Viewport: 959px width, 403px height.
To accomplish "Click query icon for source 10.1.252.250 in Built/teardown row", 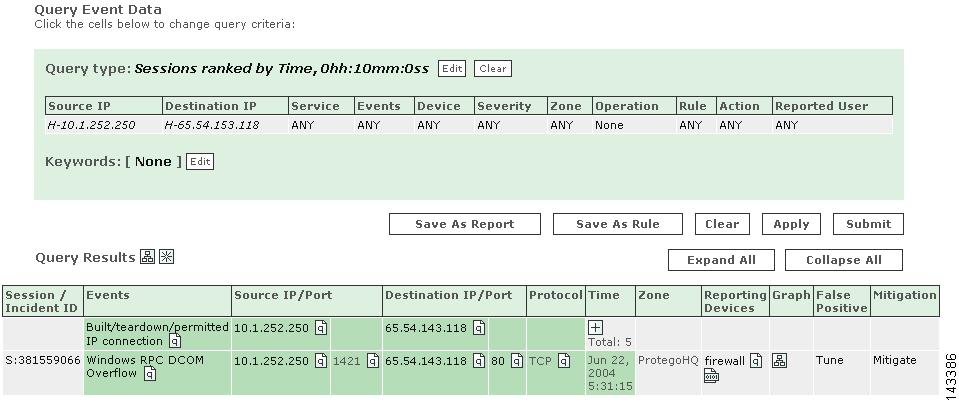I will click(x=321, y=328).
